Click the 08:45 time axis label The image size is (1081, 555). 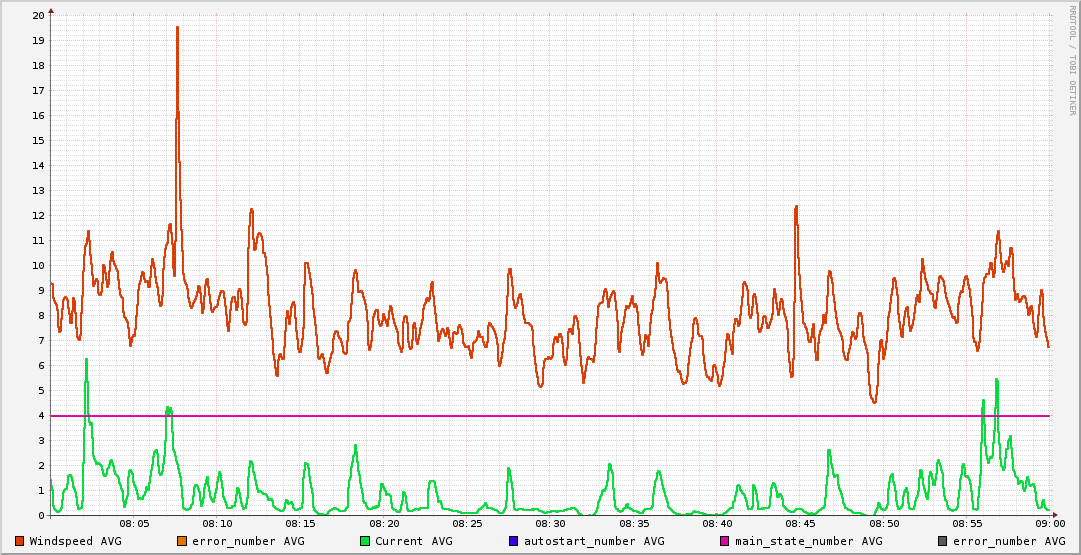pyautogui.click(x=800, y=524)
